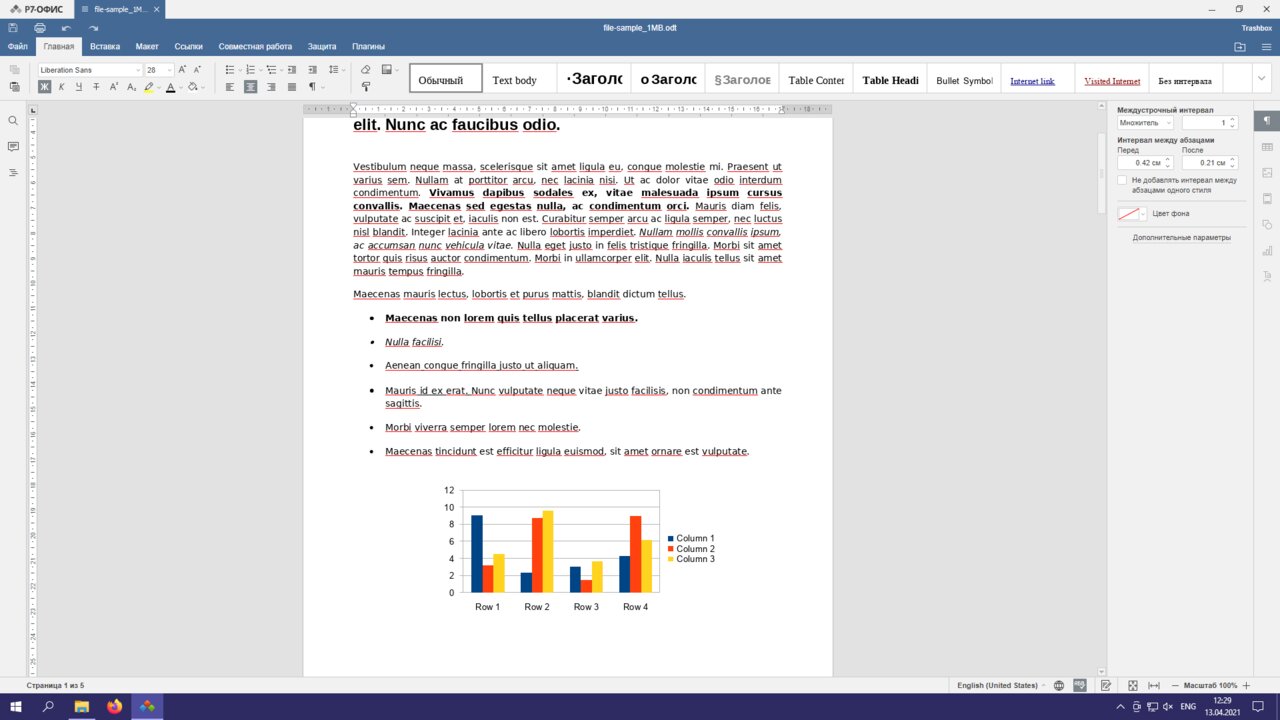The image size is (1280, 720).
Task: Open comments panel in left sidebar
Action: [x=13, y=146]
